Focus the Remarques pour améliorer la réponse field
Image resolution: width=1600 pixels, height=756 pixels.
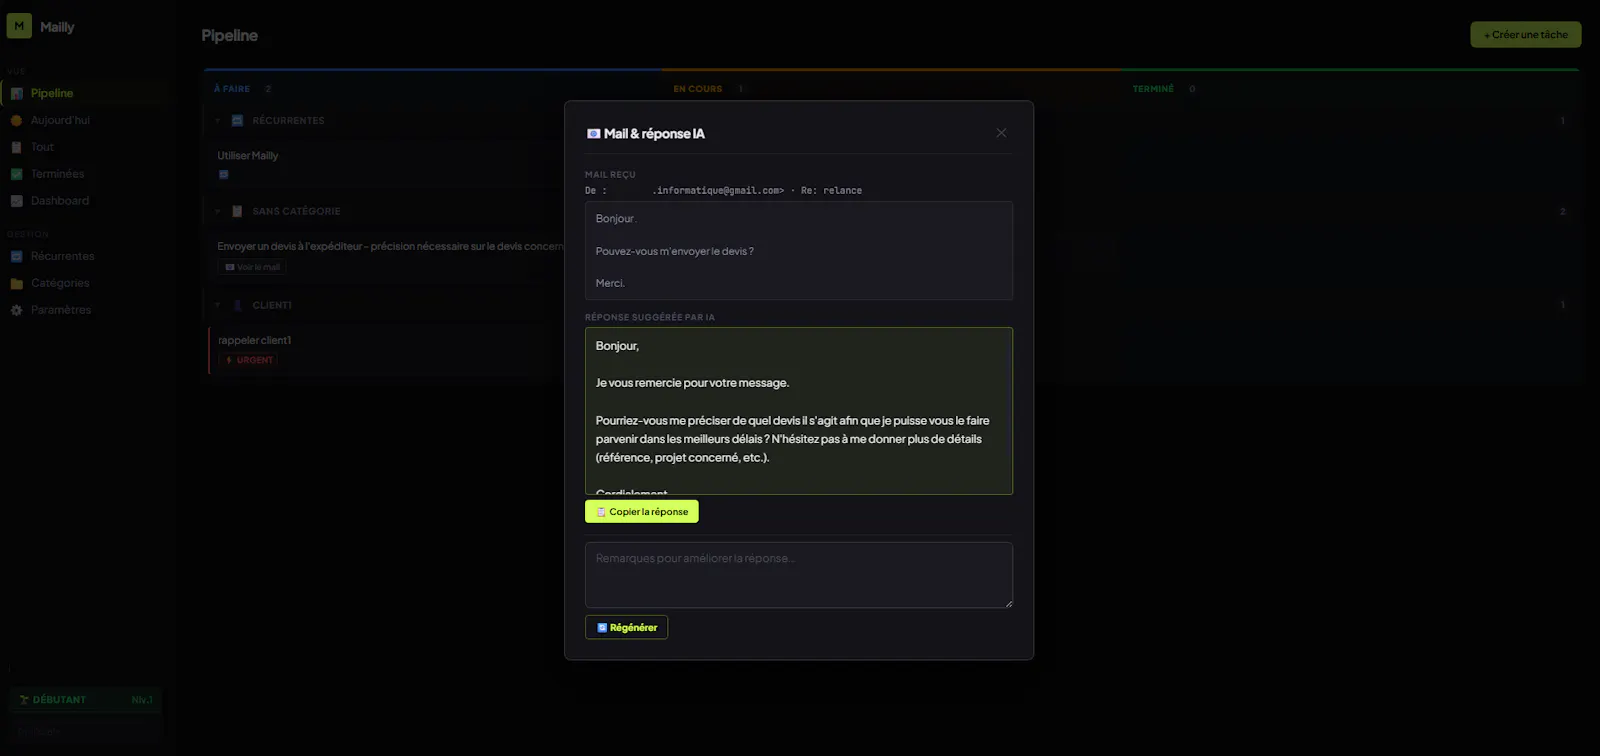(798, 575)
